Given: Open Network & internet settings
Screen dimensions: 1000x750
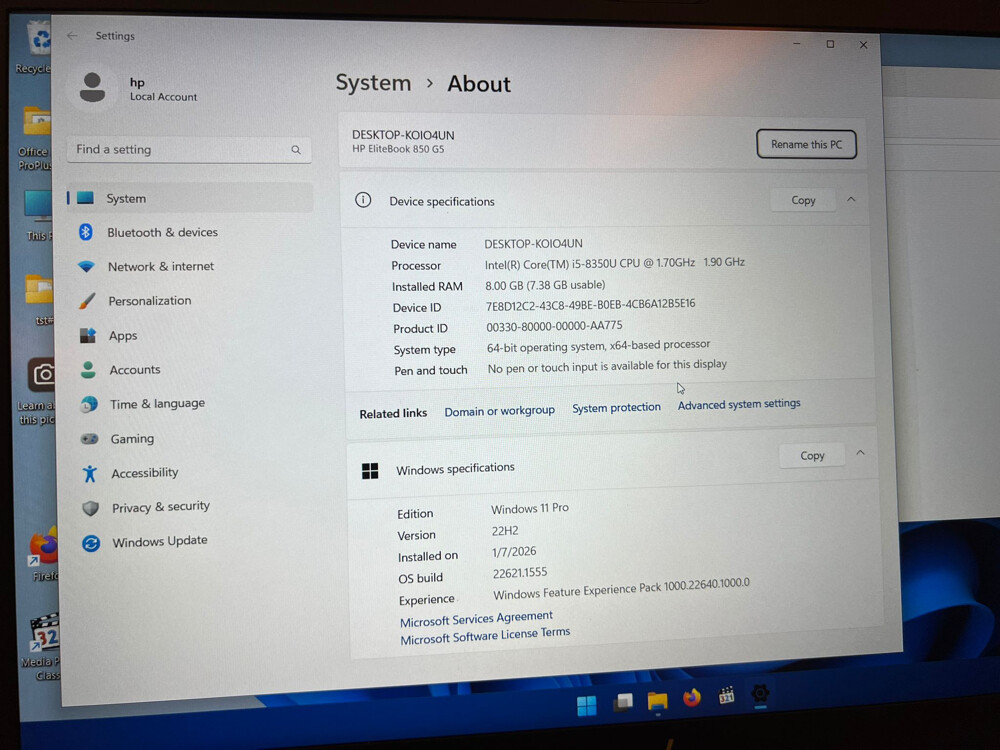Looking at the screenshot, I should point(161,267).
